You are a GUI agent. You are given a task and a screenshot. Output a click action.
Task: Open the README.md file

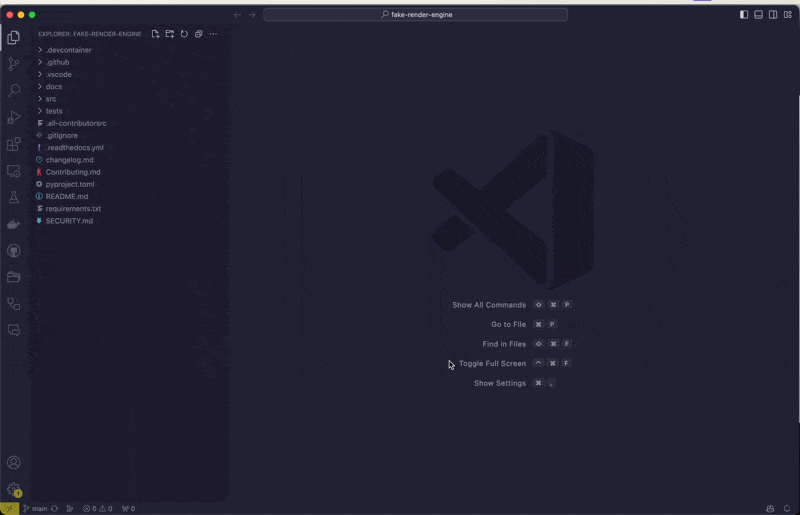(130, 197)
